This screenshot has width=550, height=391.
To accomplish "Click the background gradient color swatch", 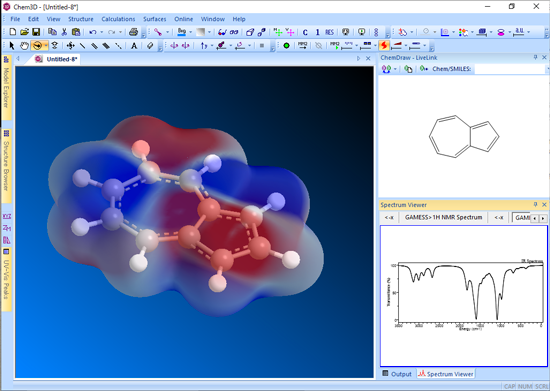I will (201, 32).
